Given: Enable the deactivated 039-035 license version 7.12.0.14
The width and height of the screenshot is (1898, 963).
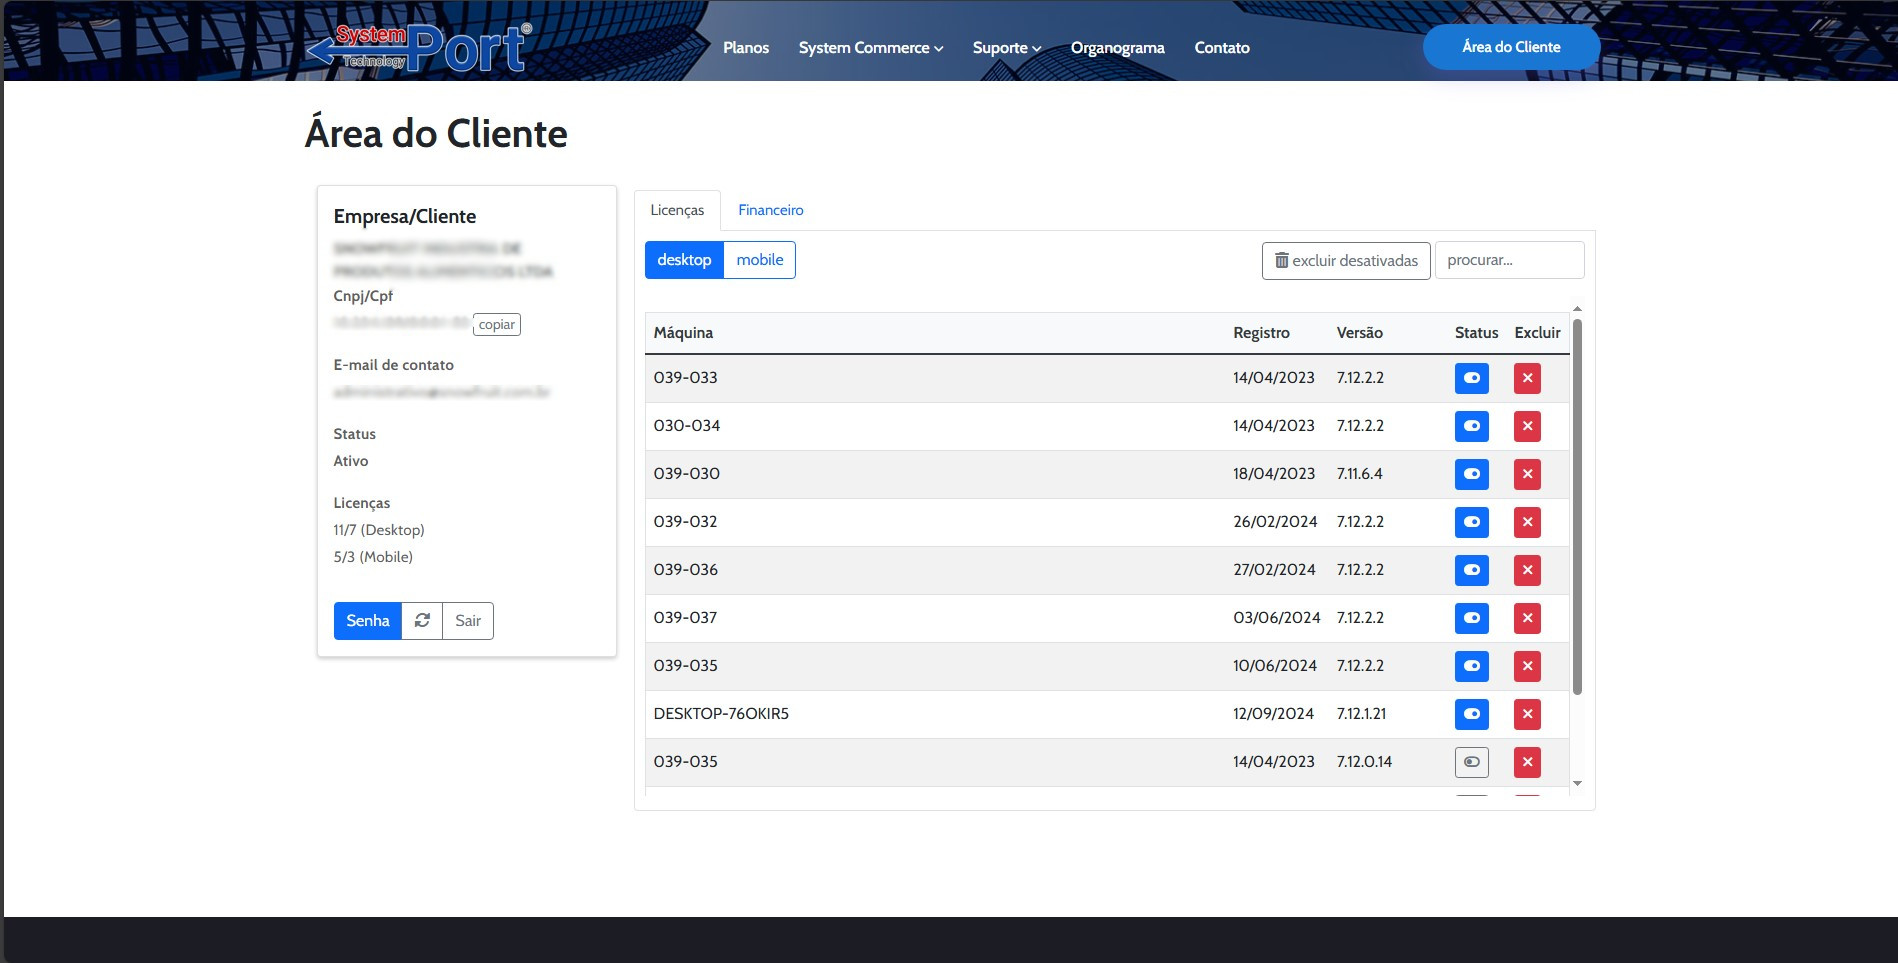Looking at the screenshot, I should click(1471, 762).
